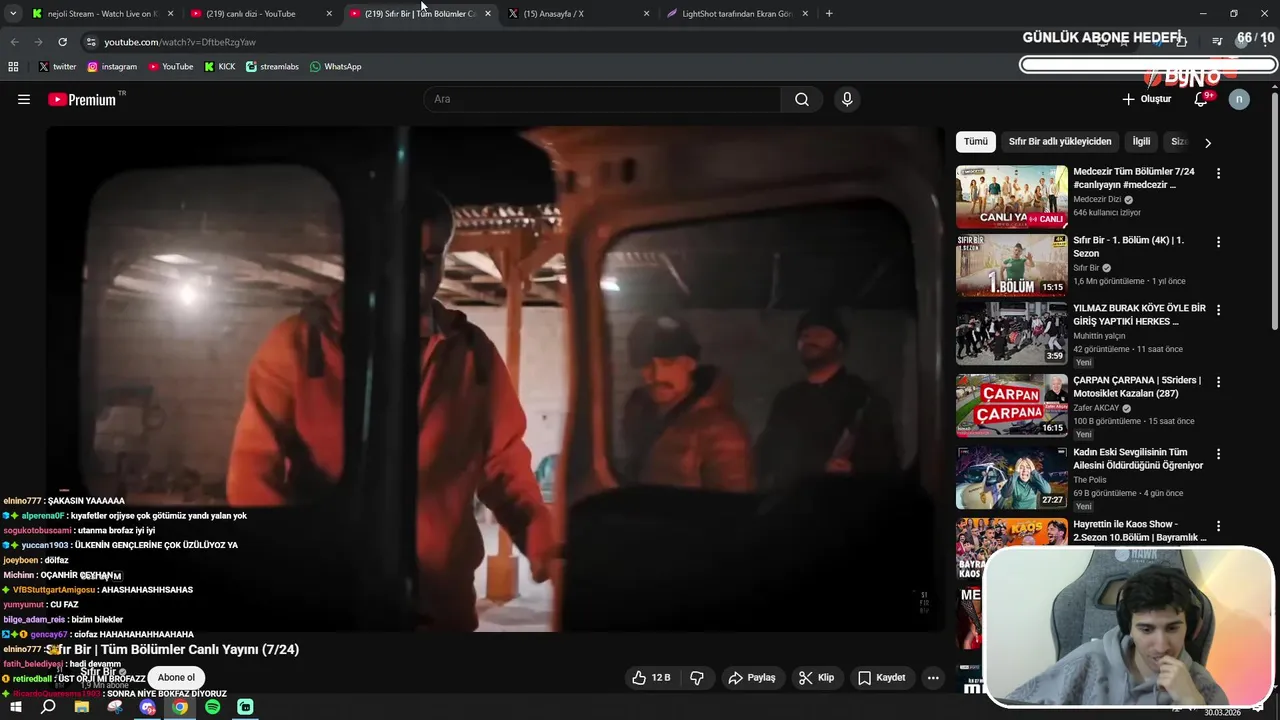Open options for Kadın Eski Sevgilisinin video

pos(1218,454)
